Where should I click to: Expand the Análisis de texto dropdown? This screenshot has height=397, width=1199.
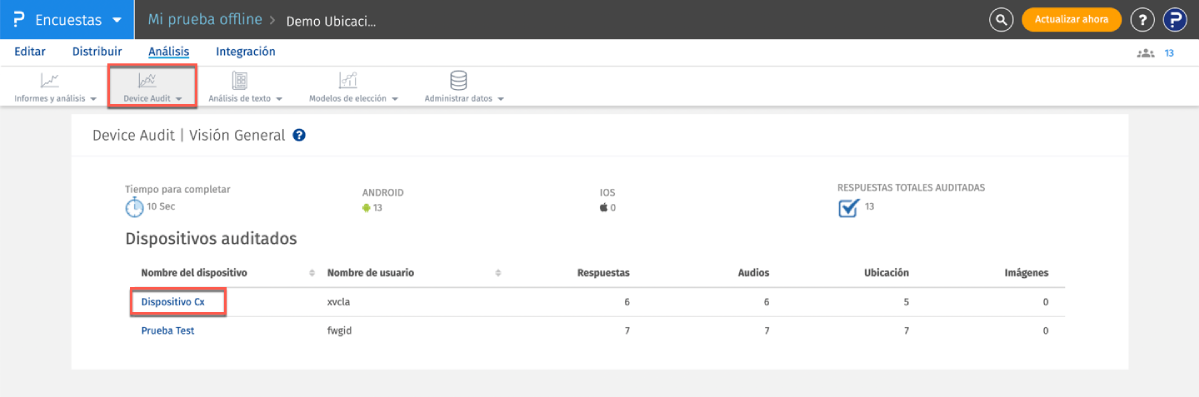(279, 99)
